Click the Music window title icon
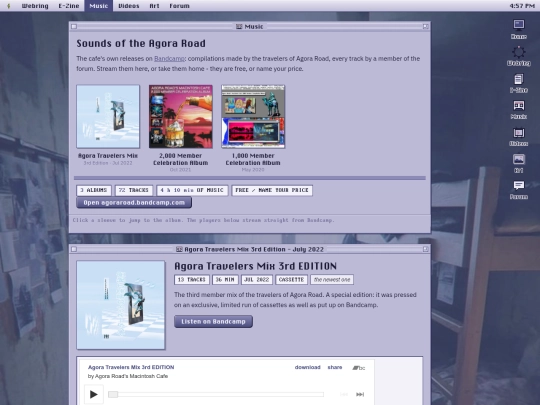Screen dimensions: 540x405 239,27
